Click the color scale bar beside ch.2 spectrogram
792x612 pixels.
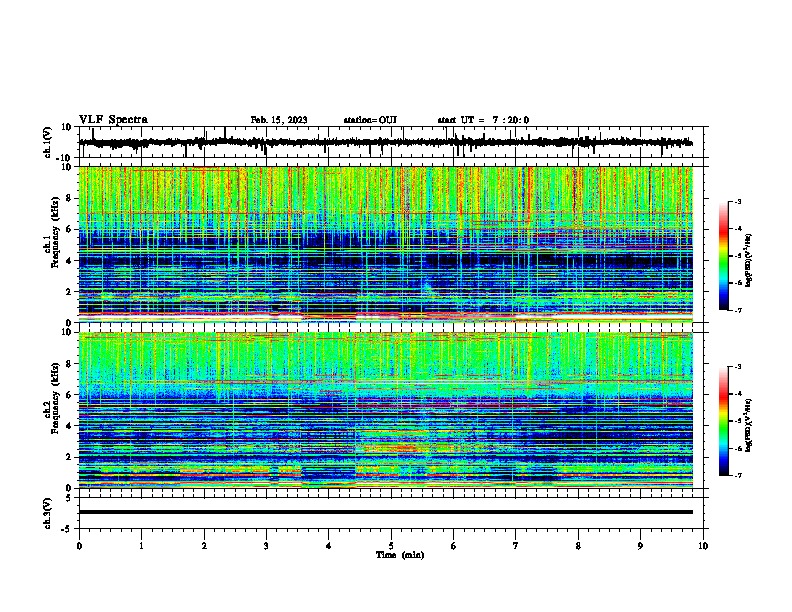point(724,421)
